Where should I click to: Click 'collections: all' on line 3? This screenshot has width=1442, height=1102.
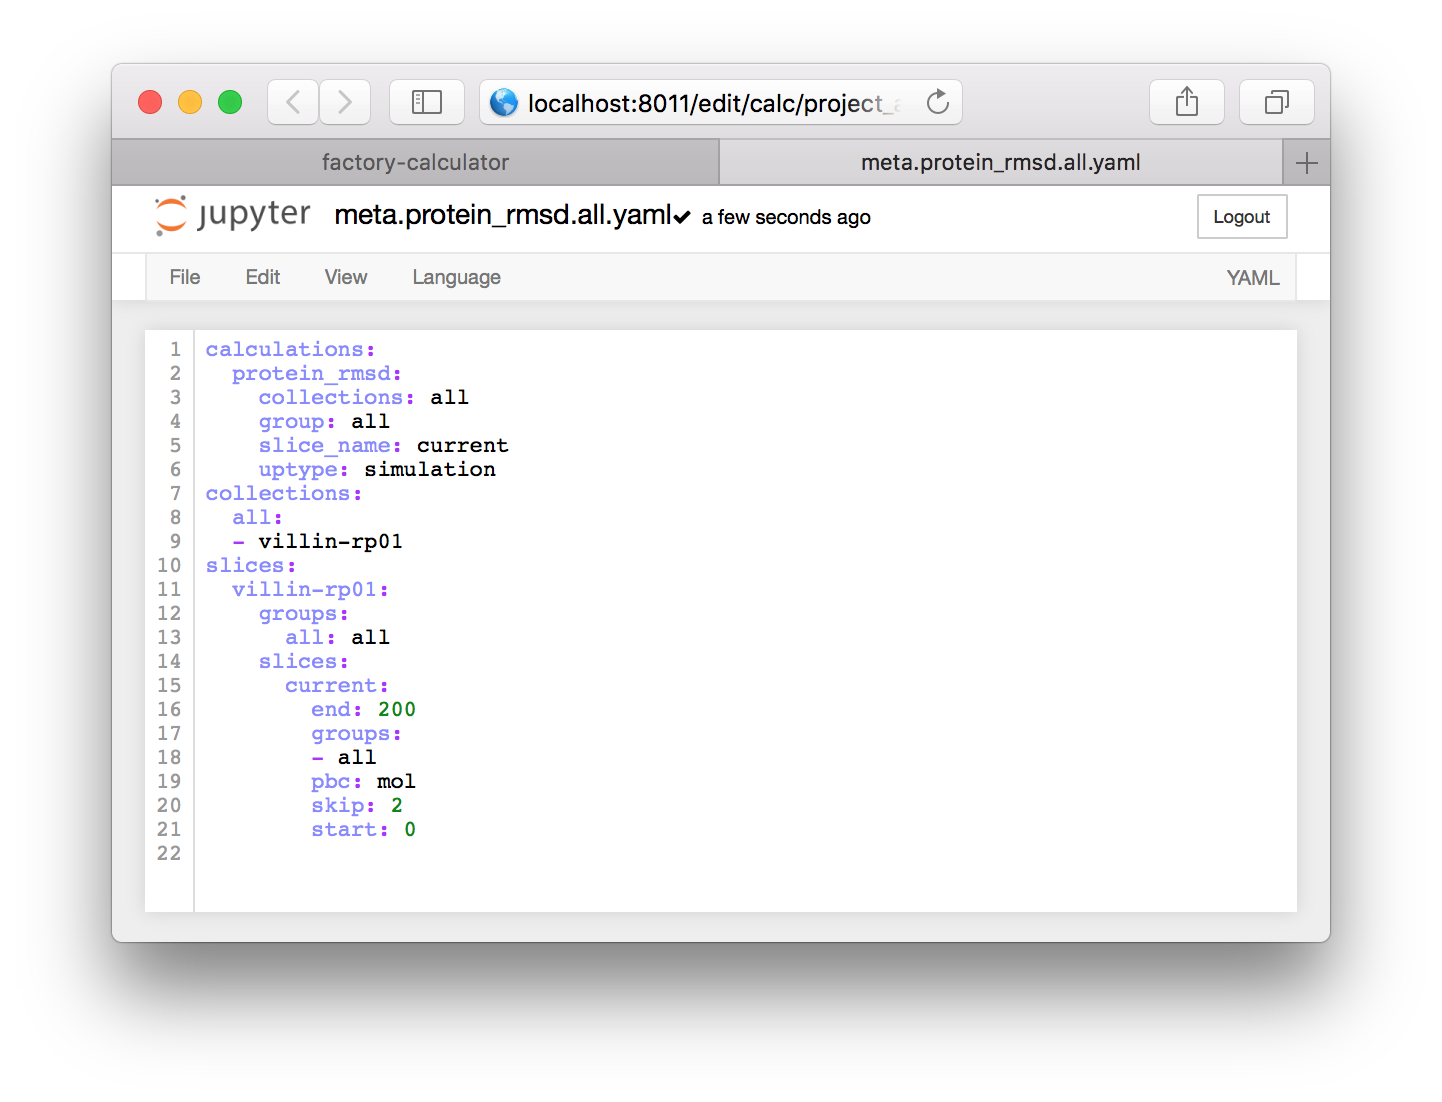tap(364, 397)
